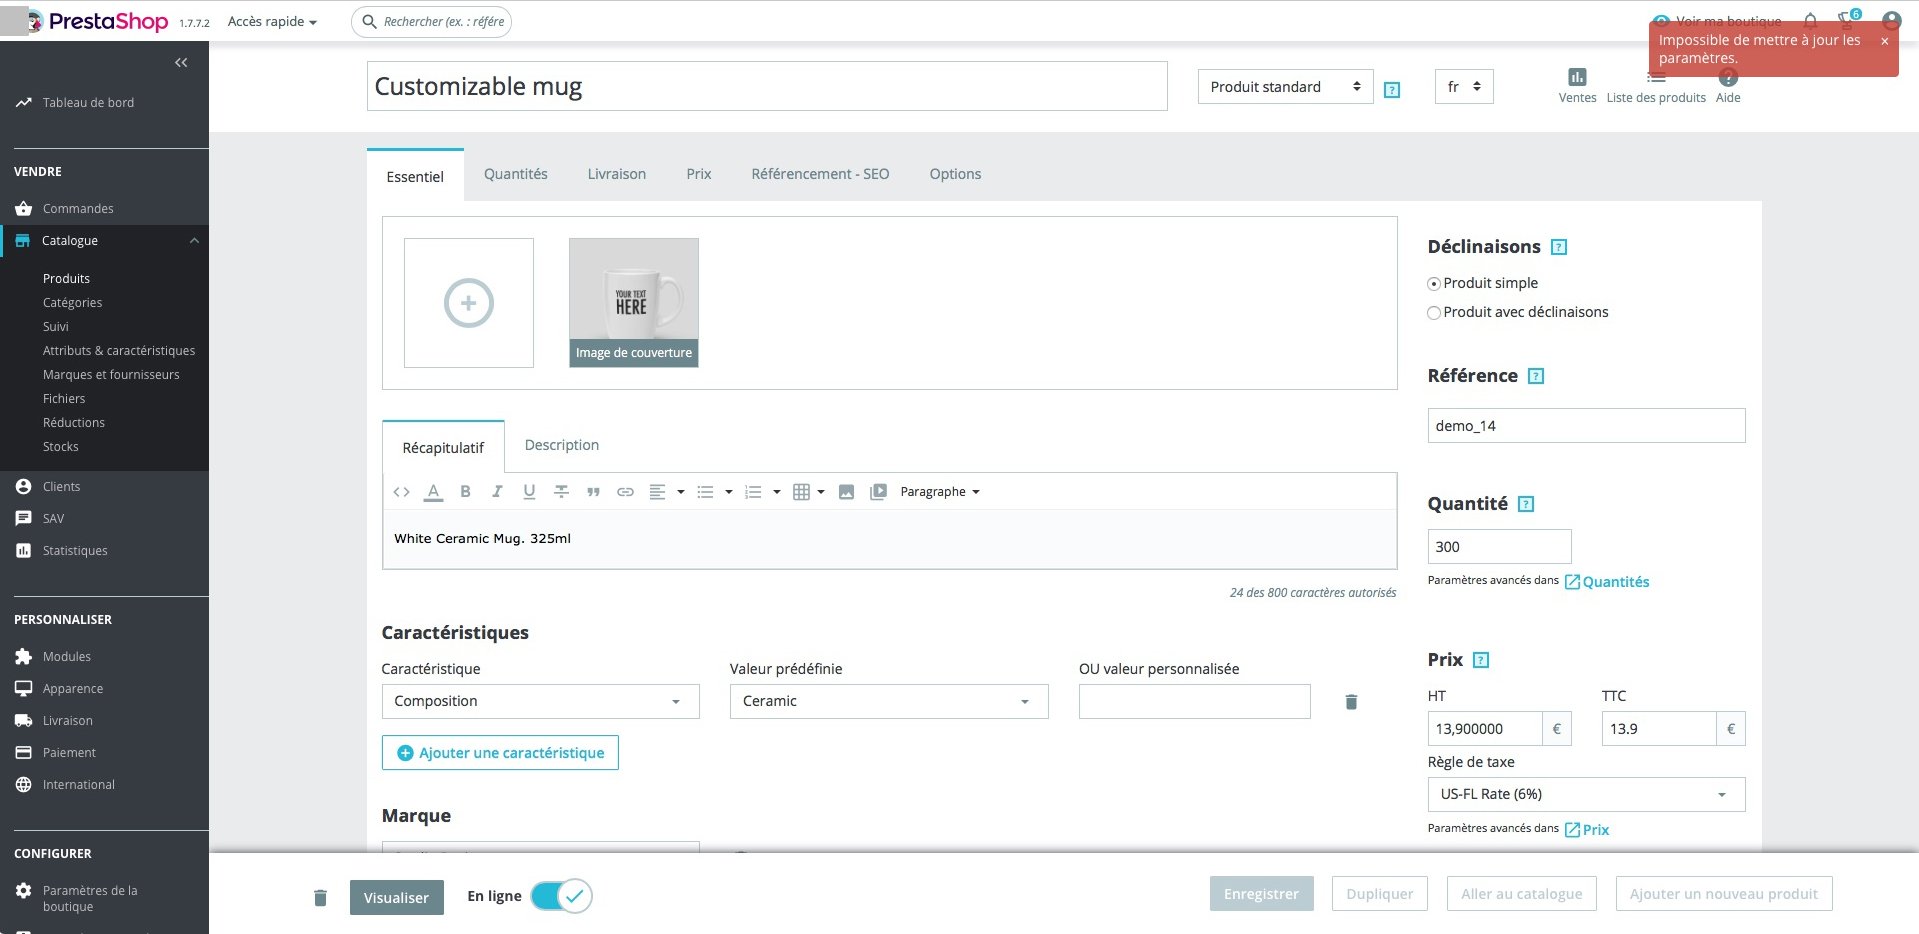Viewport: 1919px width, 934px height.
Task: Collapse the Catalogue menu section
Action: pos(194,241)
